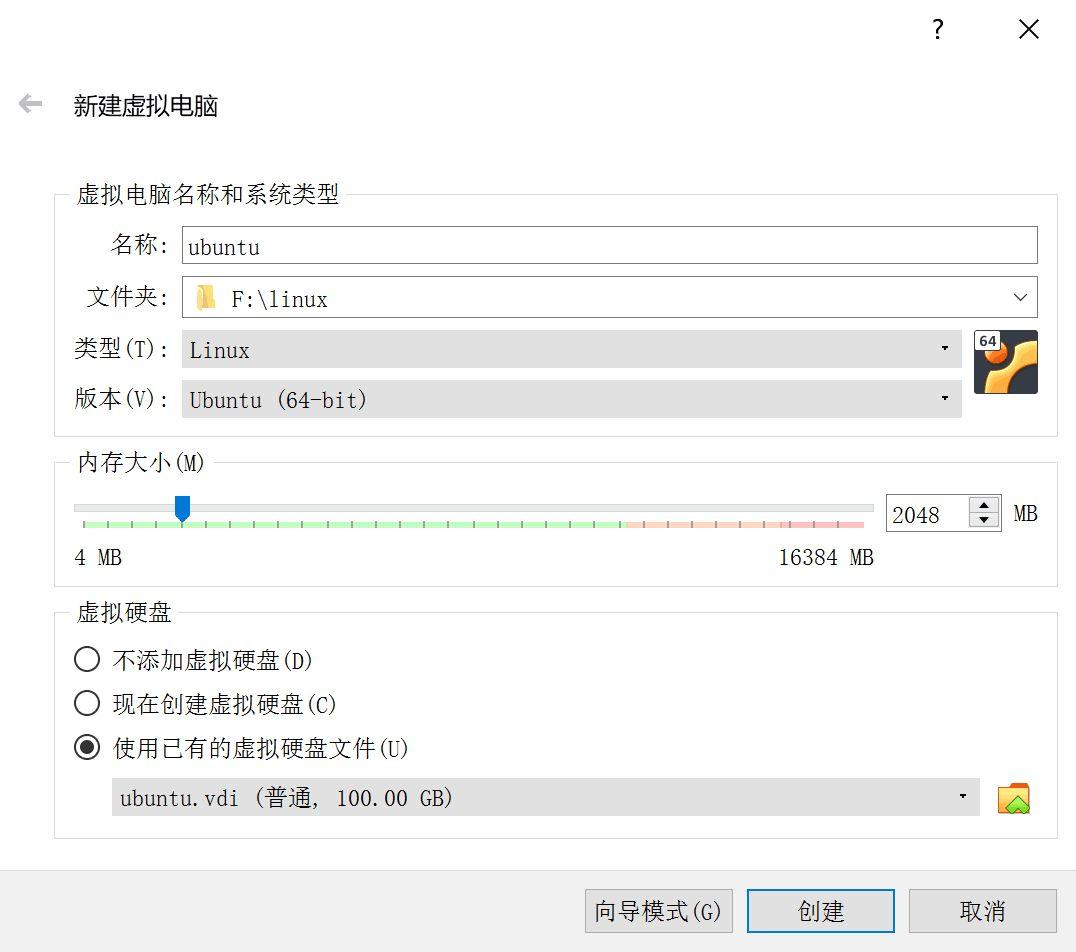This screenshot has height=952, width=1076.
Task: Click the back arrow icon
Action: pos(30,104)
